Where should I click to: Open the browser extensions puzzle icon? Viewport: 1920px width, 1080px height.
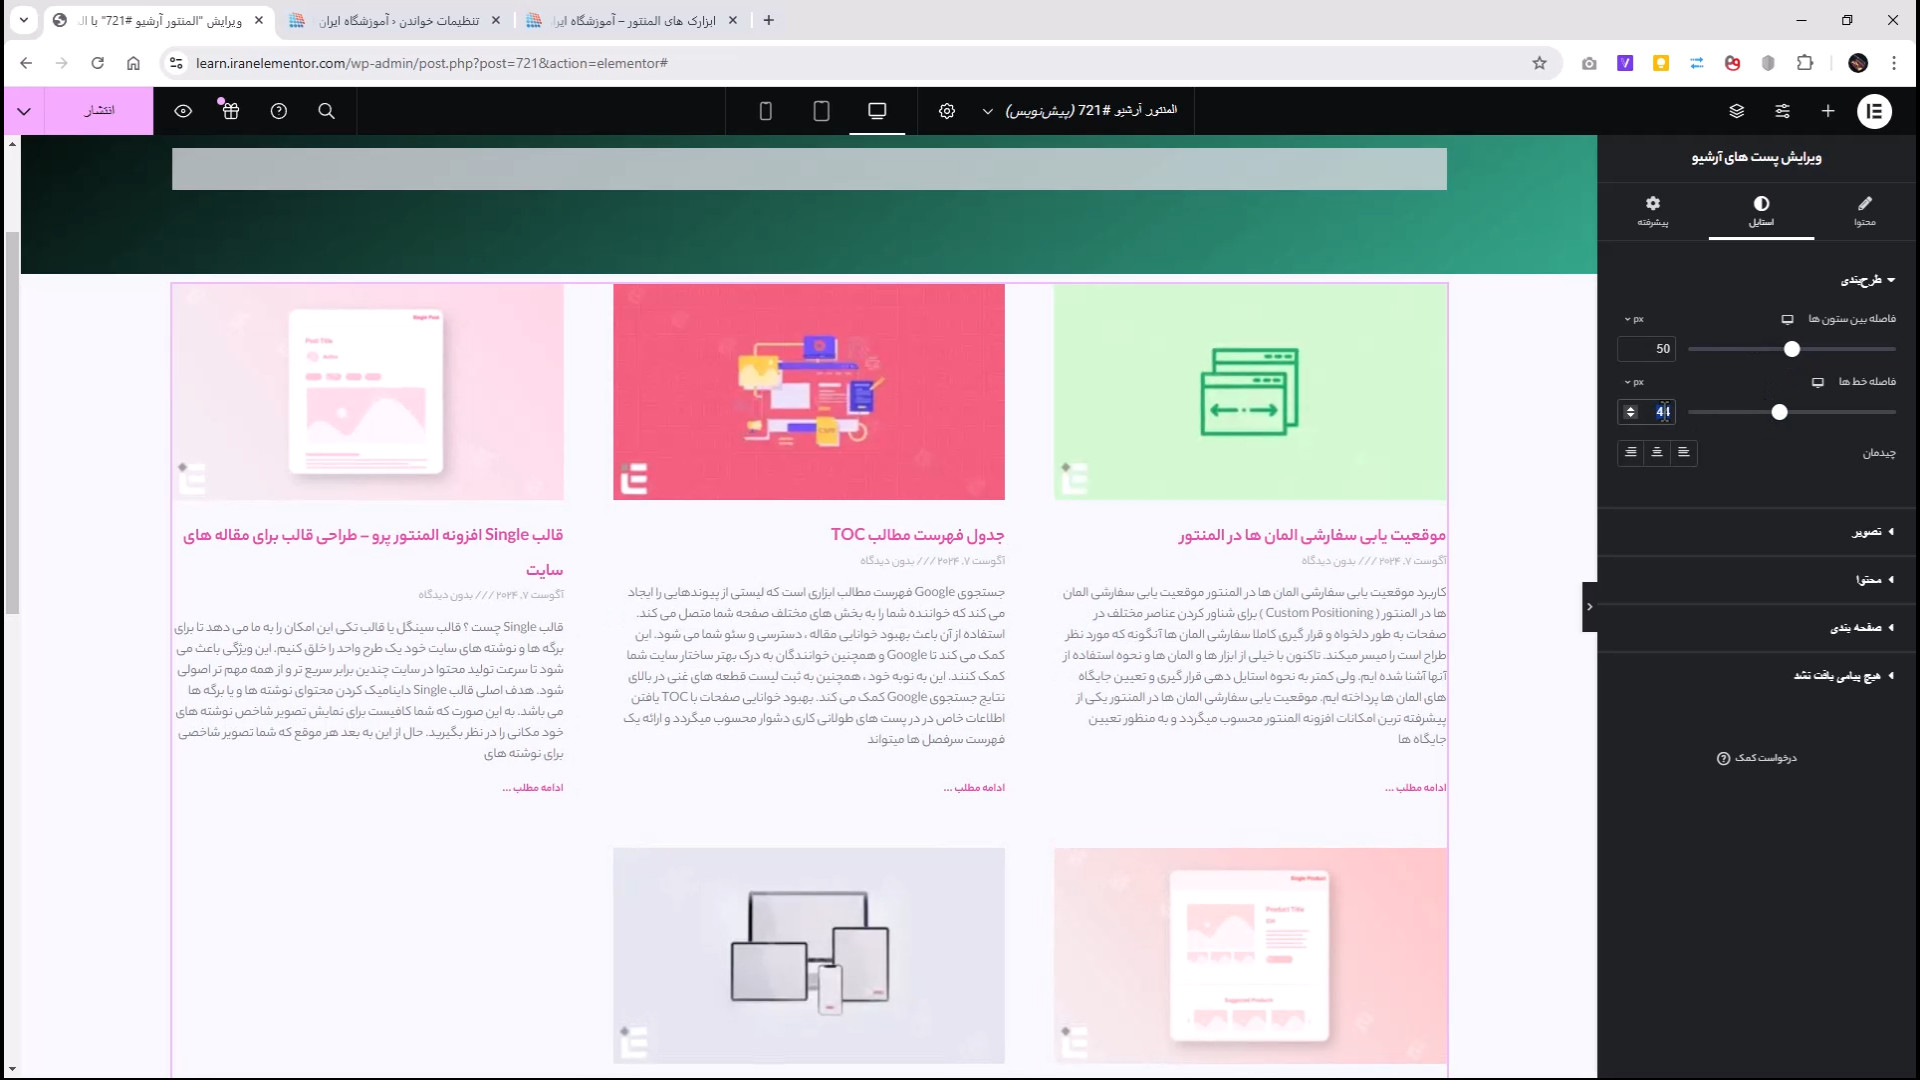(1804, 63)
